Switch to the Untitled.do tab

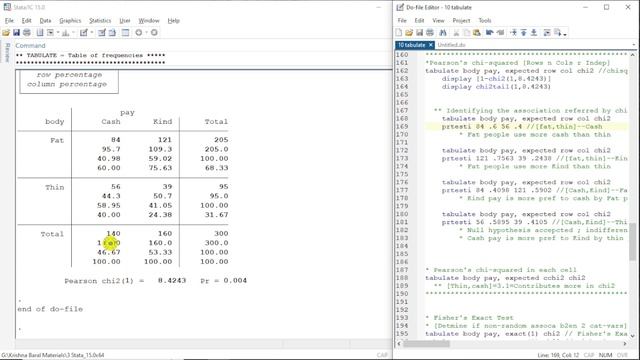click(x=451, y=45)
